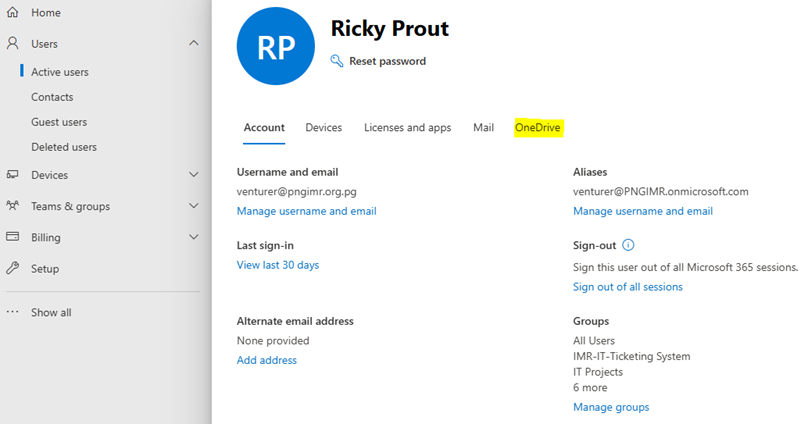Open View last 30 days link
The image size is (808, 424).
(x=278, y=265)
